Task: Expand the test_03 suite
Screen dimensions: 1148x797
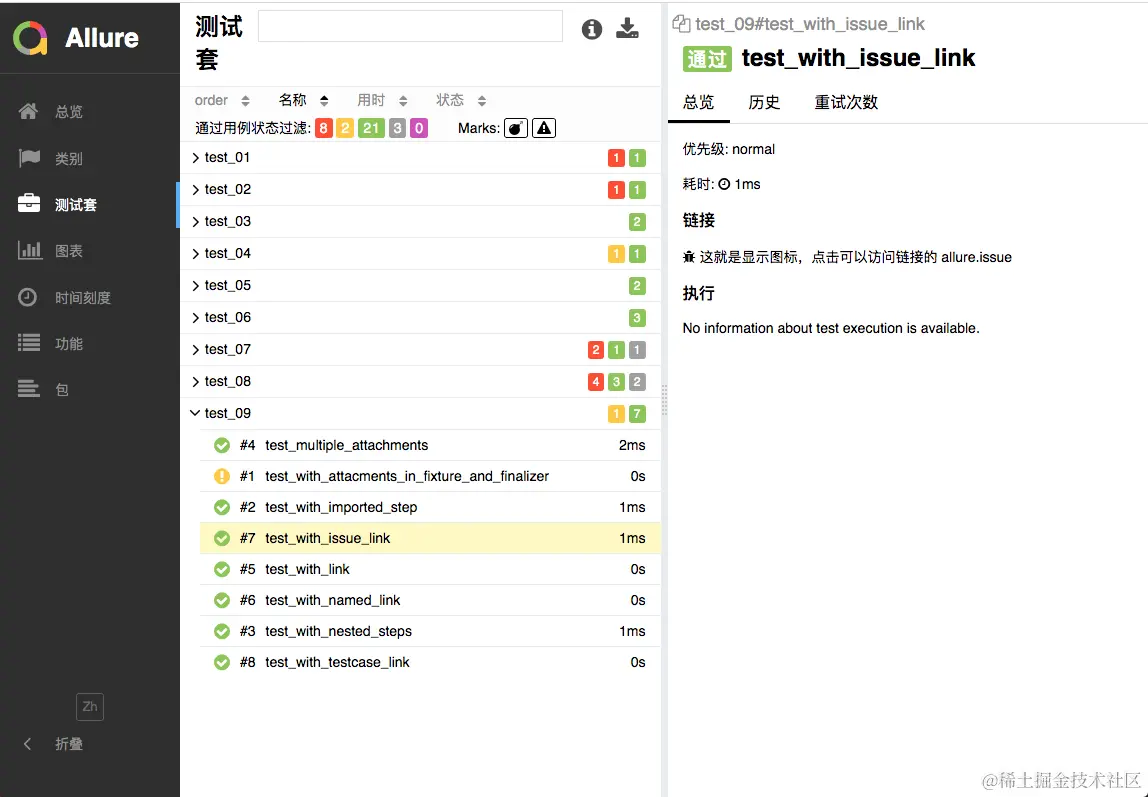Action: click(420, 222)
